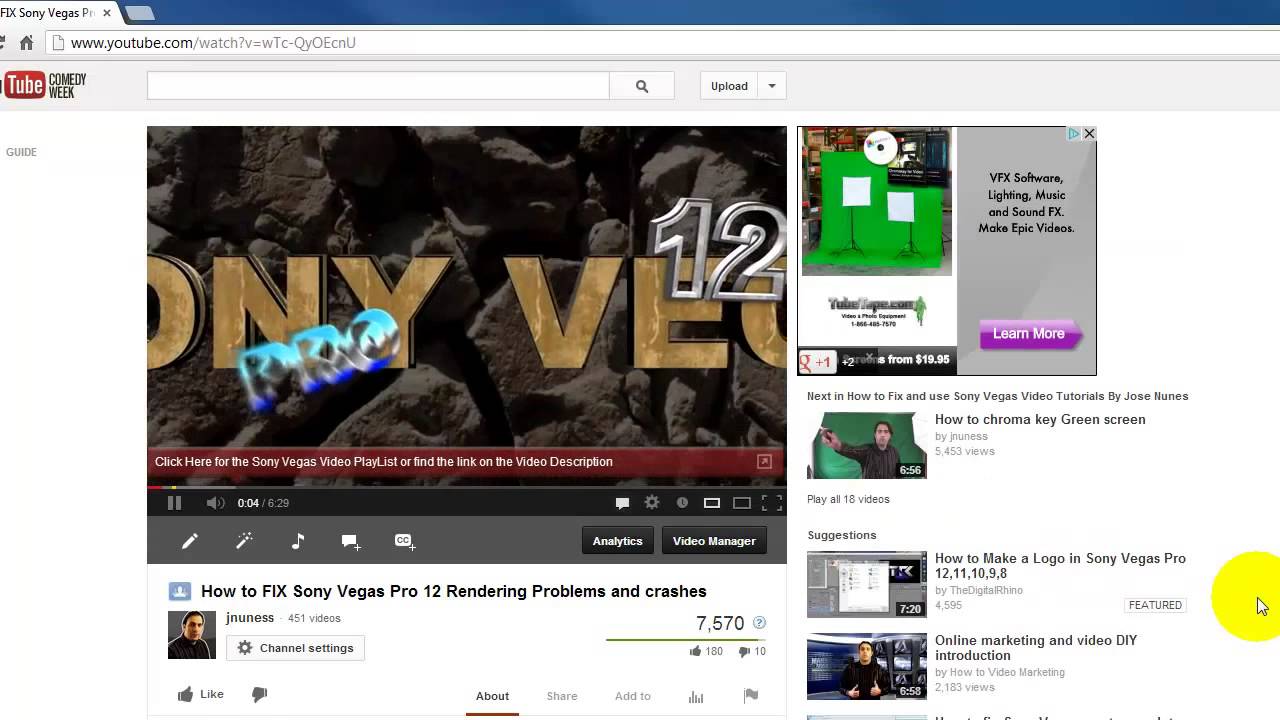Click the browser Home icon
Image resolution: width=1280 pixels, height=720 pixels.
pyautogui.click(x=27, y=43)
